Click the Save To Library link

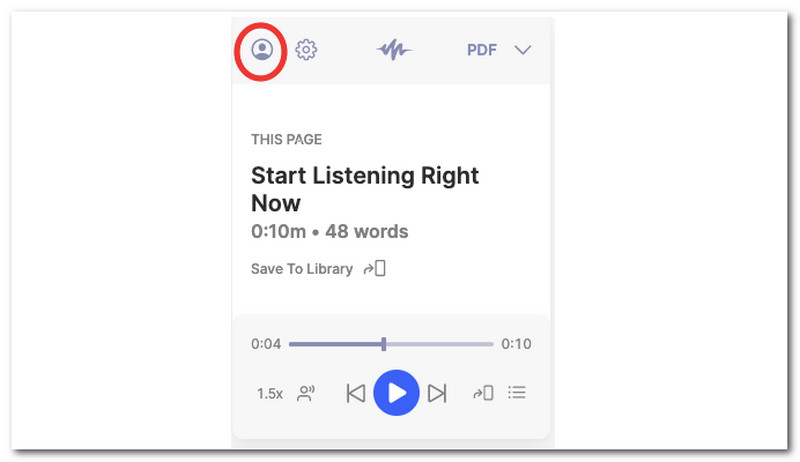click(302, 269)
